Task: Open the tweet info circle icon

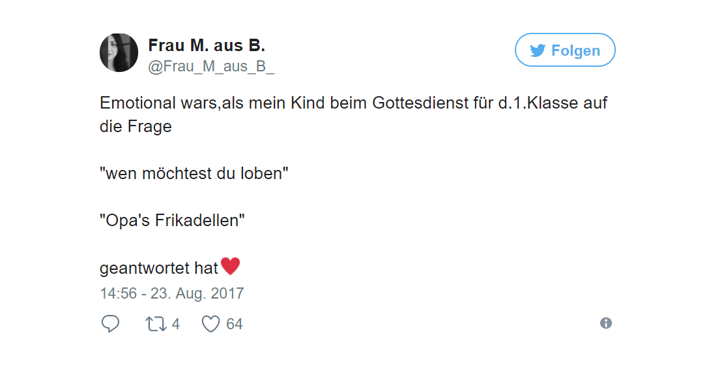Action: pos(606,323)
